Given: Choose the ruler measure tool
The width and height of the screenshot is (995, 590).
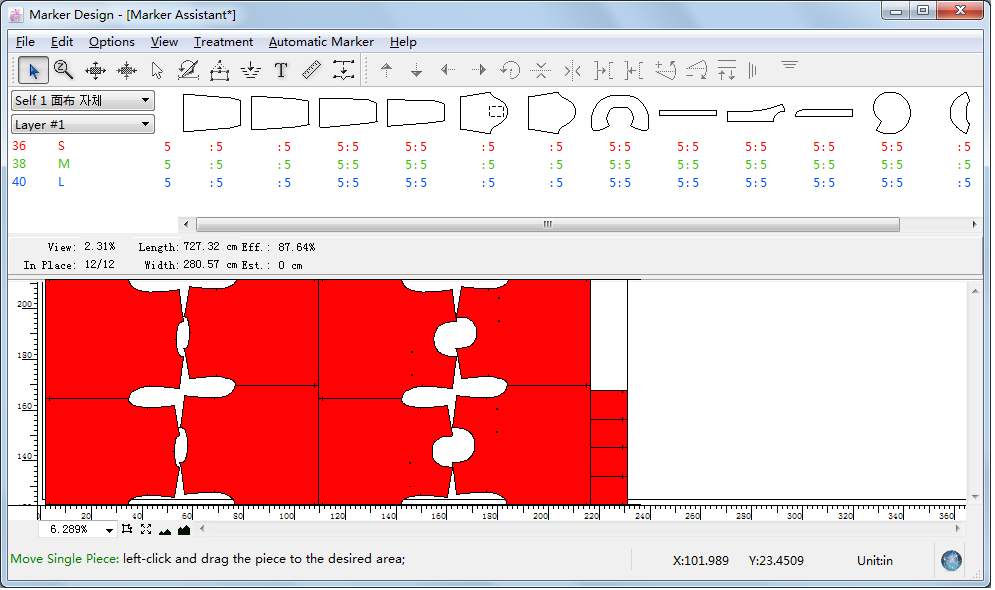Looking at the screenshot, I should click(x=311, y=70).
